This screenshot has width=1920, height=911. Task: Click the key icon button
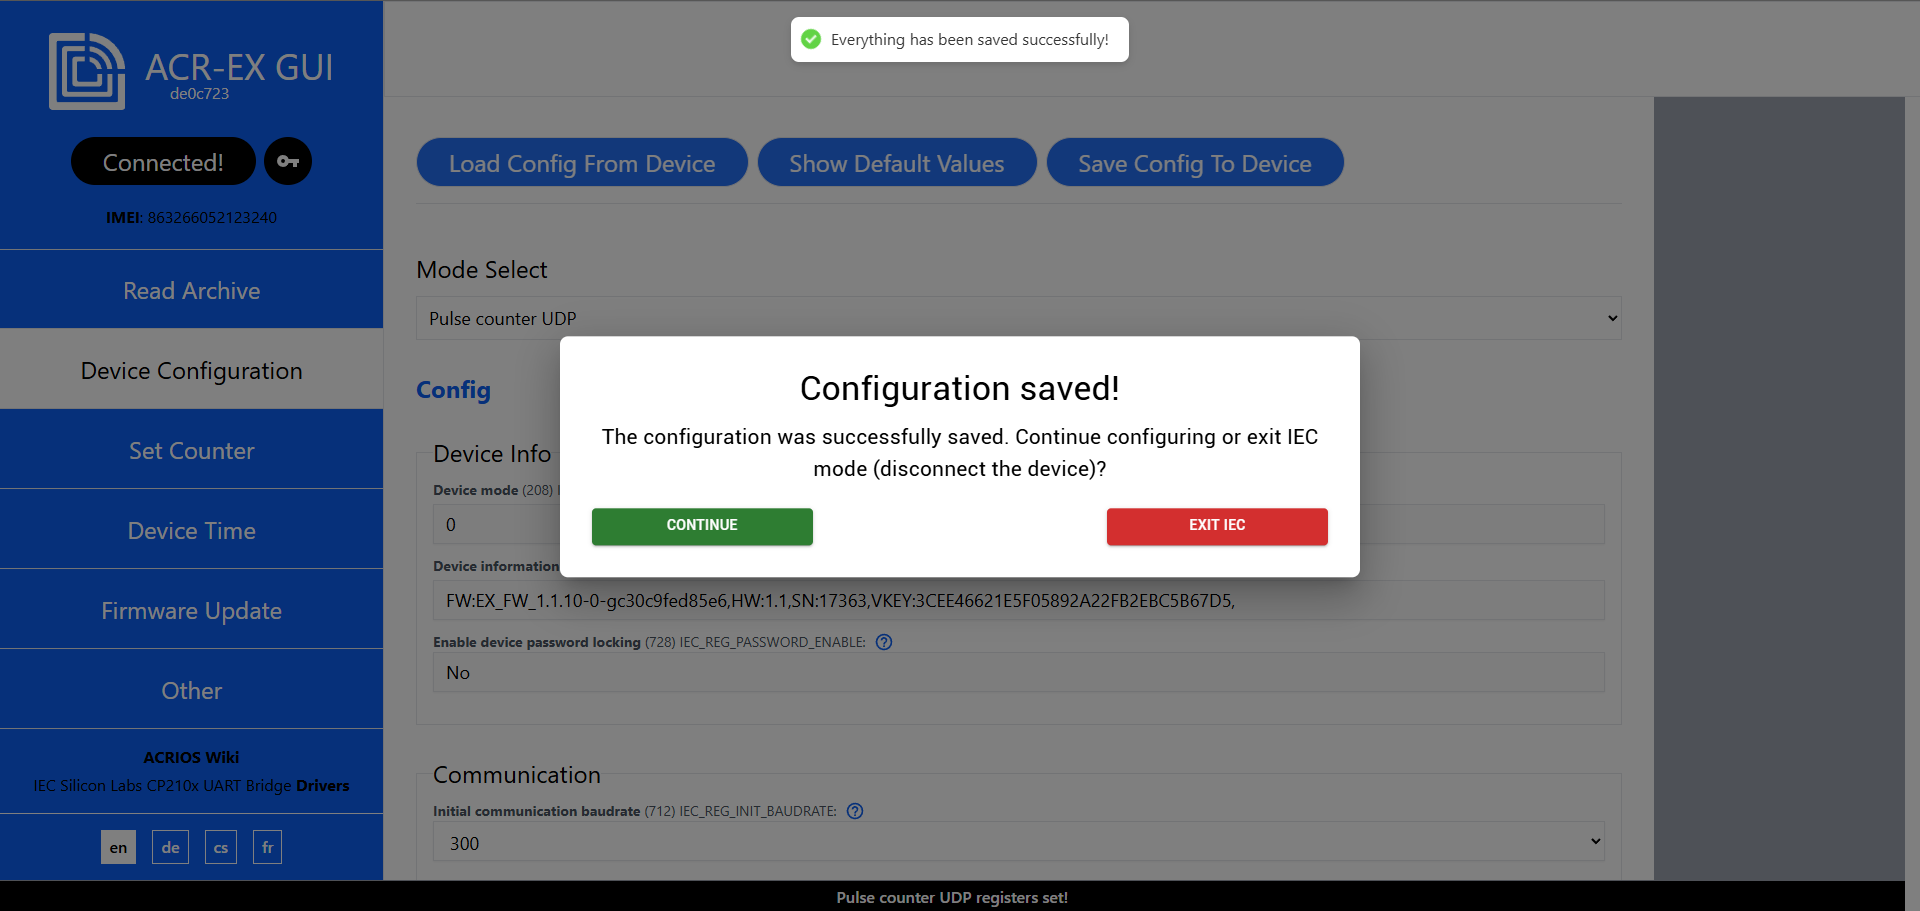[288, 162]
